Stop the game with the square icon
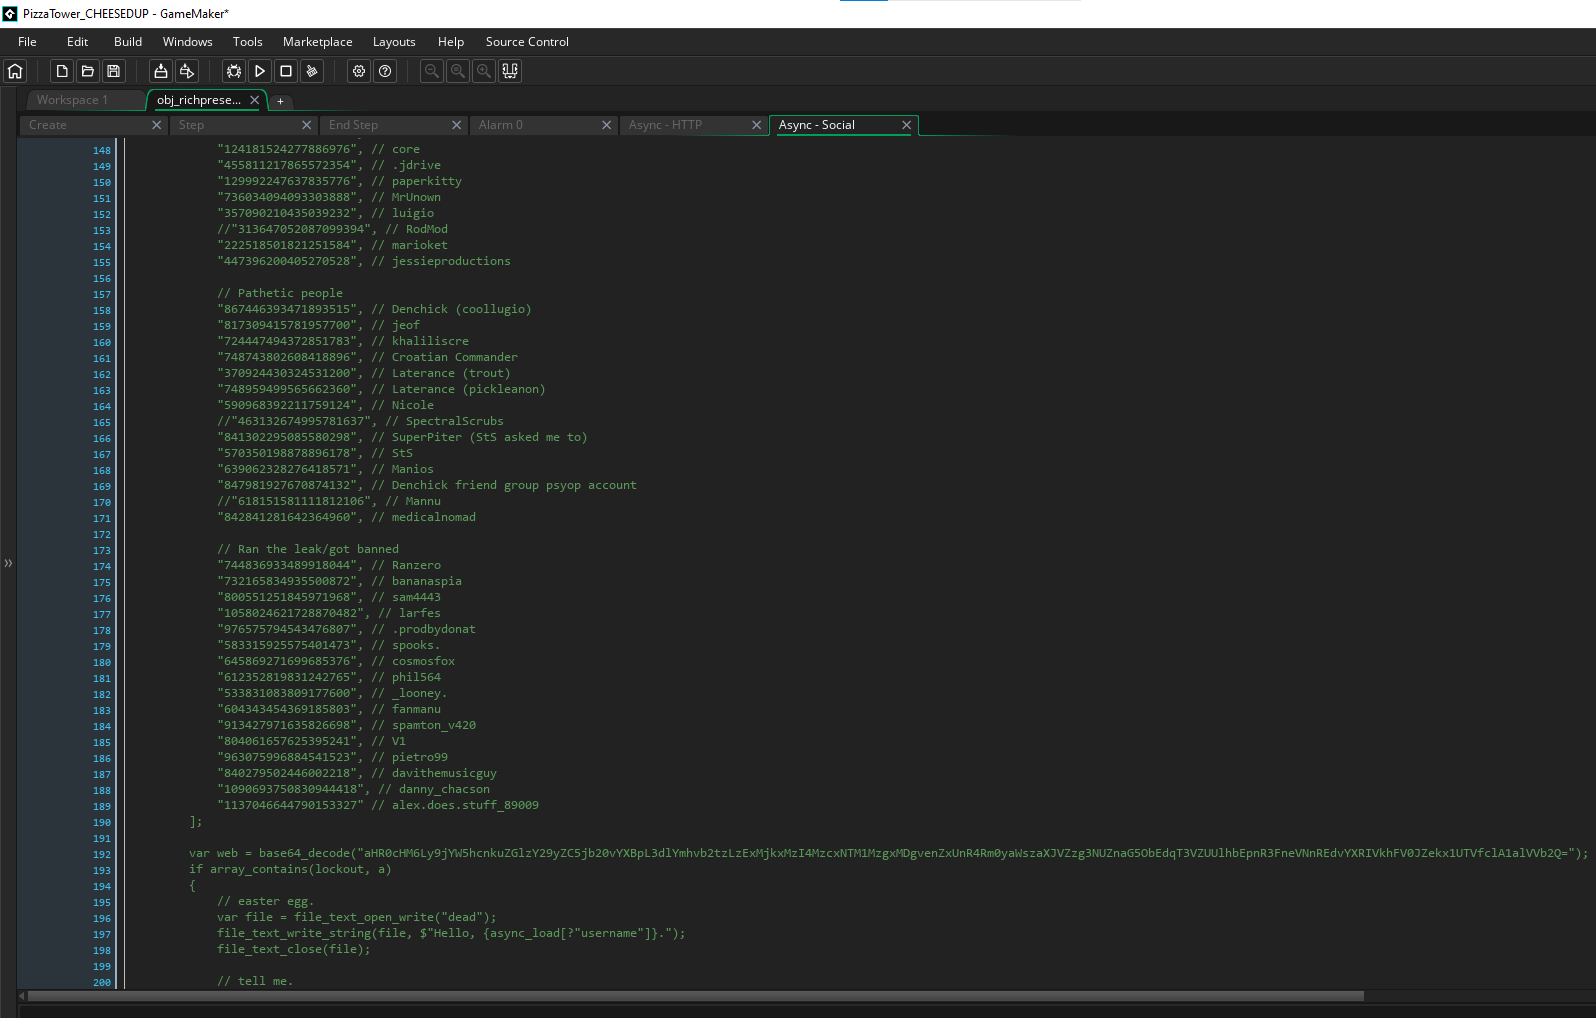Viewport: 1596px width, 1018px height. point(286,71)
